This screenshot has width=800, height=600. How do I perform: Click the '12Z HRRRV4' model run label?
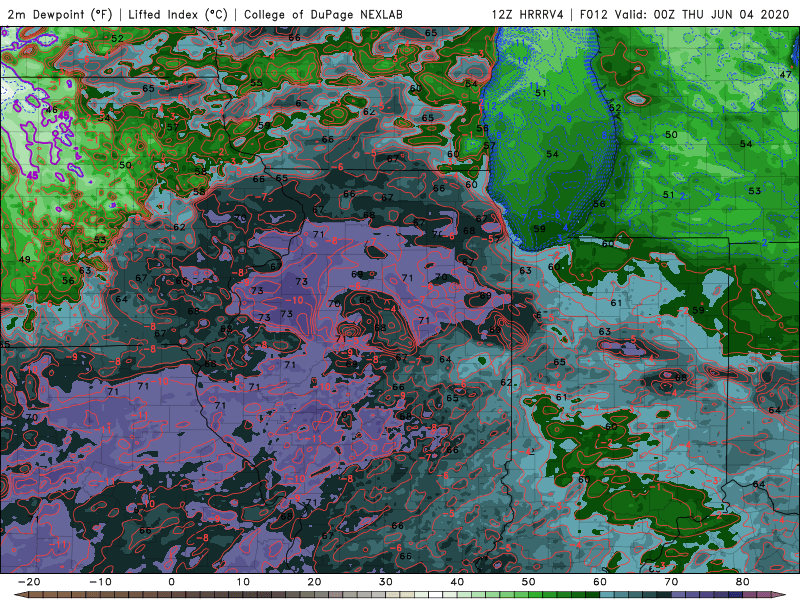tap(528, 15)
